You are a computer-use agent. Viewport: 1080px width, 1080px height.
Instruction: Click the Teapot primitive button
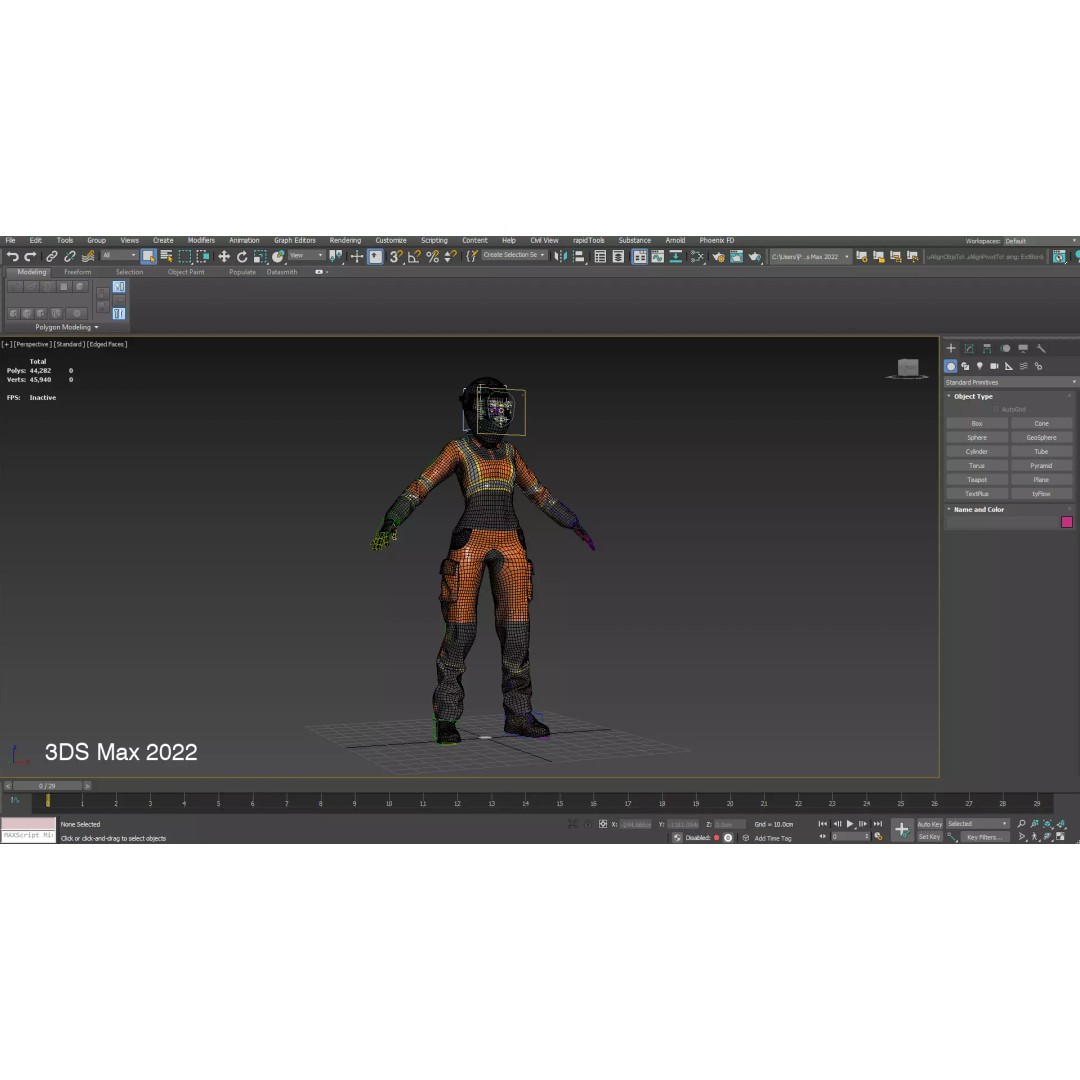pos(977,479)
